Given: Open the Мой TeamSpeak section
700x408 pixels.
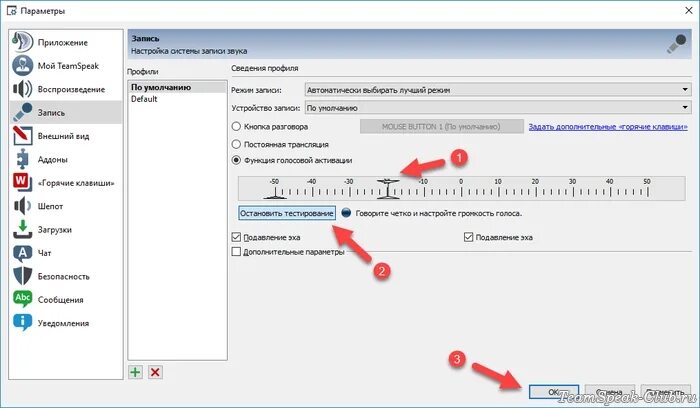Looking at the screenshot, I should tap(68, 66).
